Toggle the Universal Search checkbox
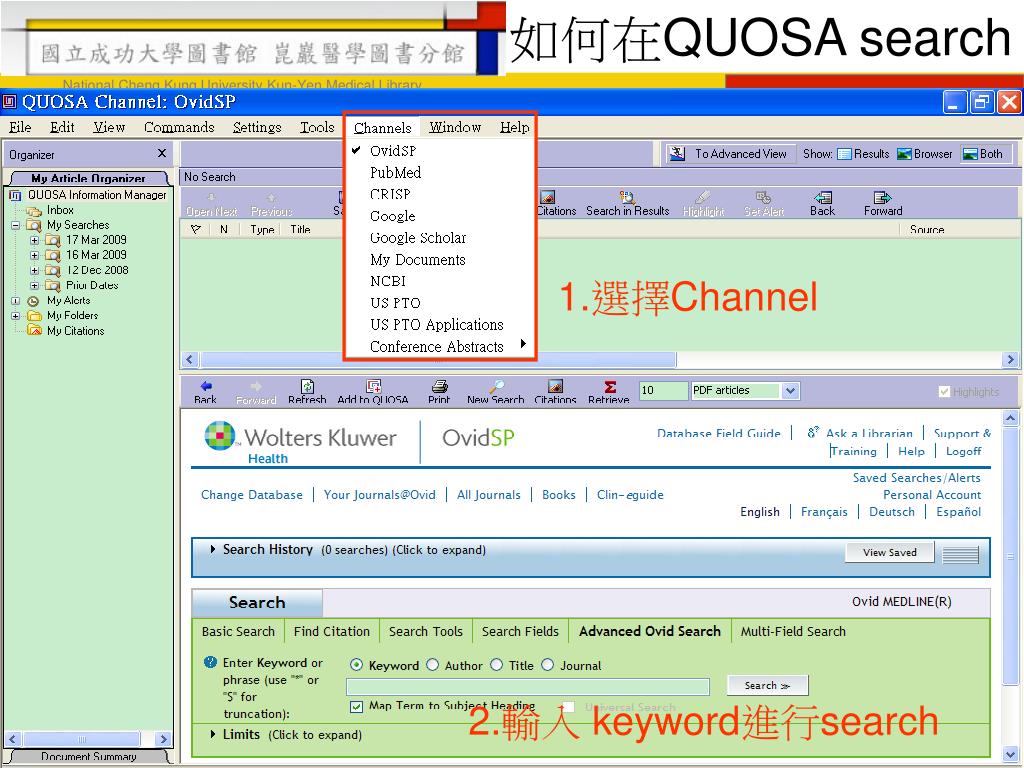 click(x=569, y=707)
